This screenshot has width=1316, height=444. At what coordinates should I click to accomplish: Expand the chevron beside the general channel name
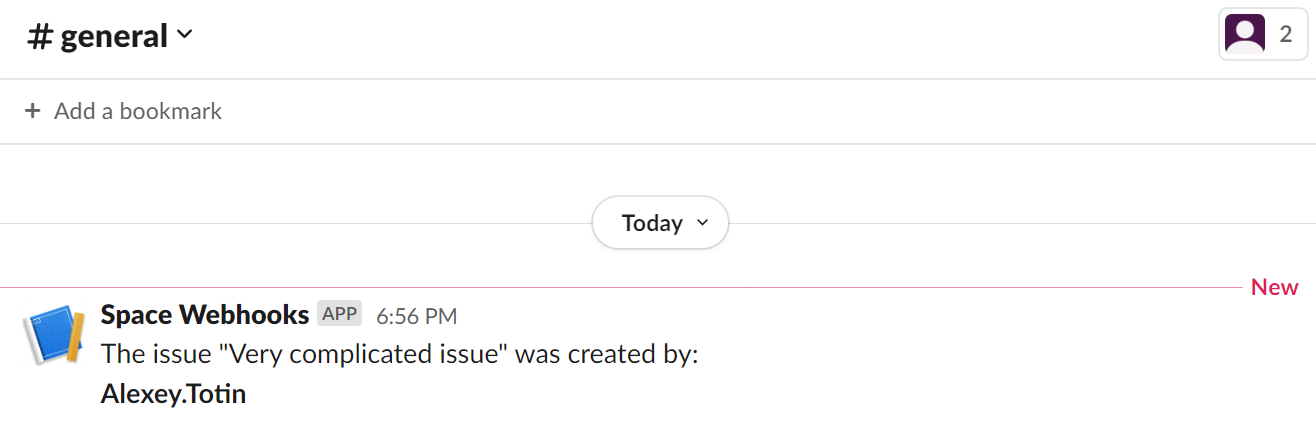pos(184,35)
